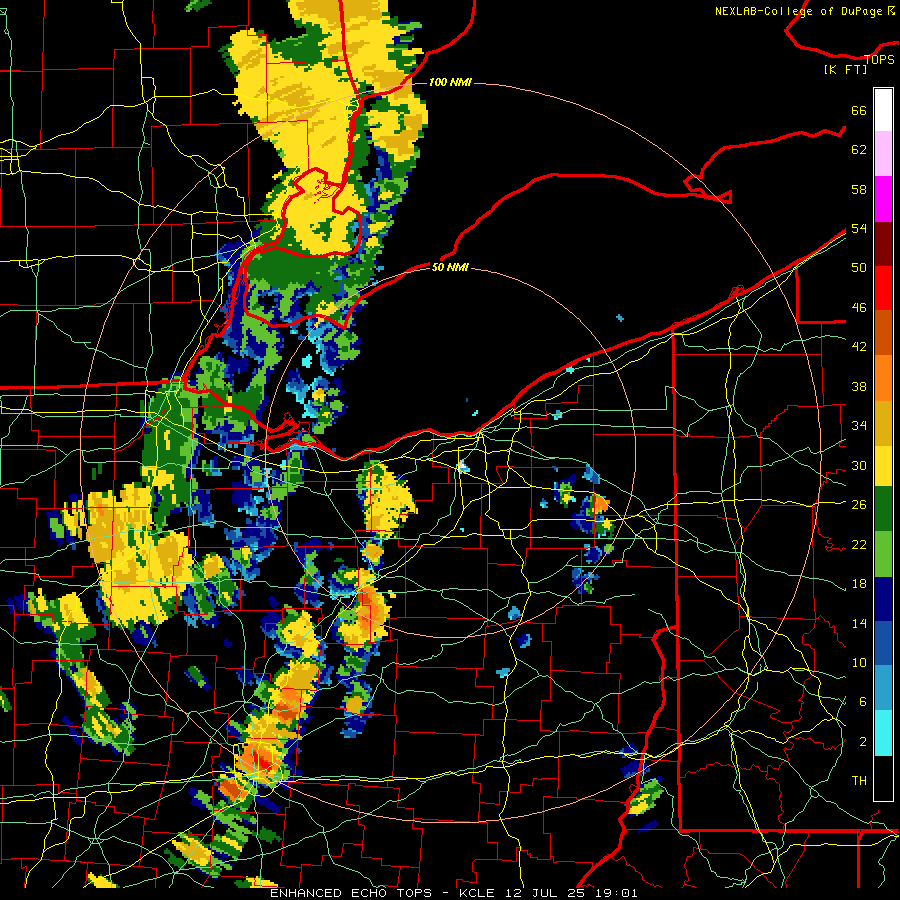Select the light pink legend swatch
900x900 pixels.
coord(883,154)
